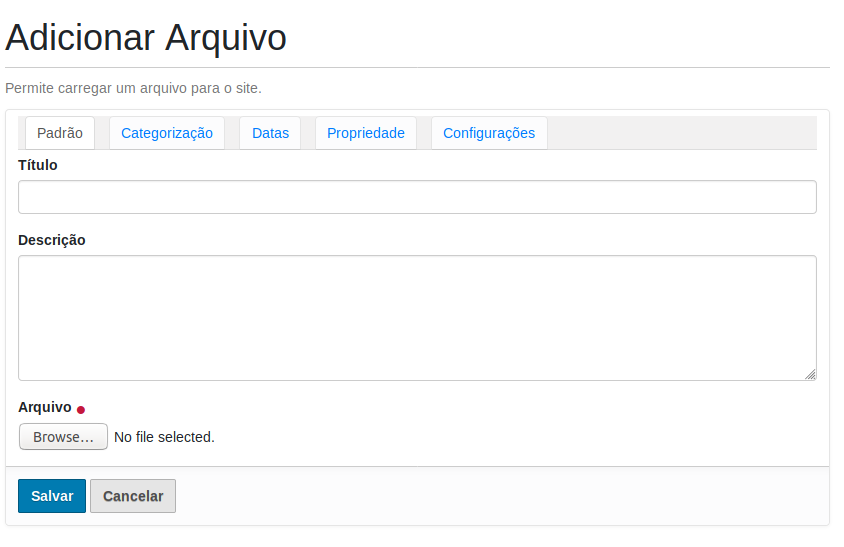Viewport: 844px width, 547px height.
Task: Grab the Descrição textarea resize handle
Action: [810, 374]
